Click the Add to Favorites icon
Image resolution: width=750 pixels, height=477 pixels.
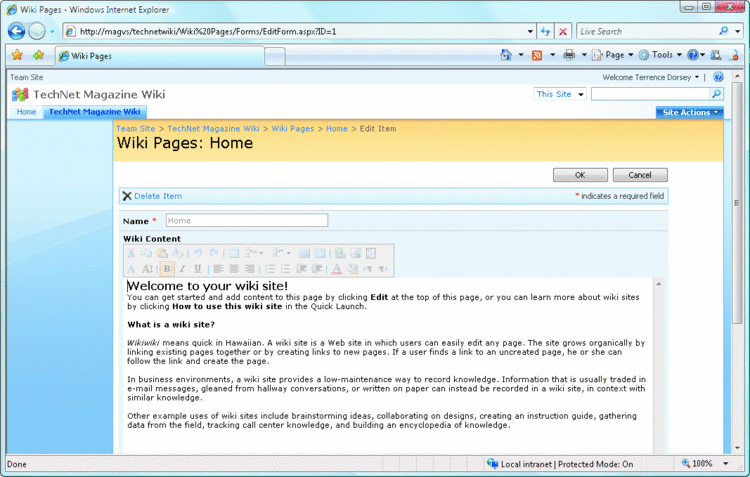pos(38,55)
